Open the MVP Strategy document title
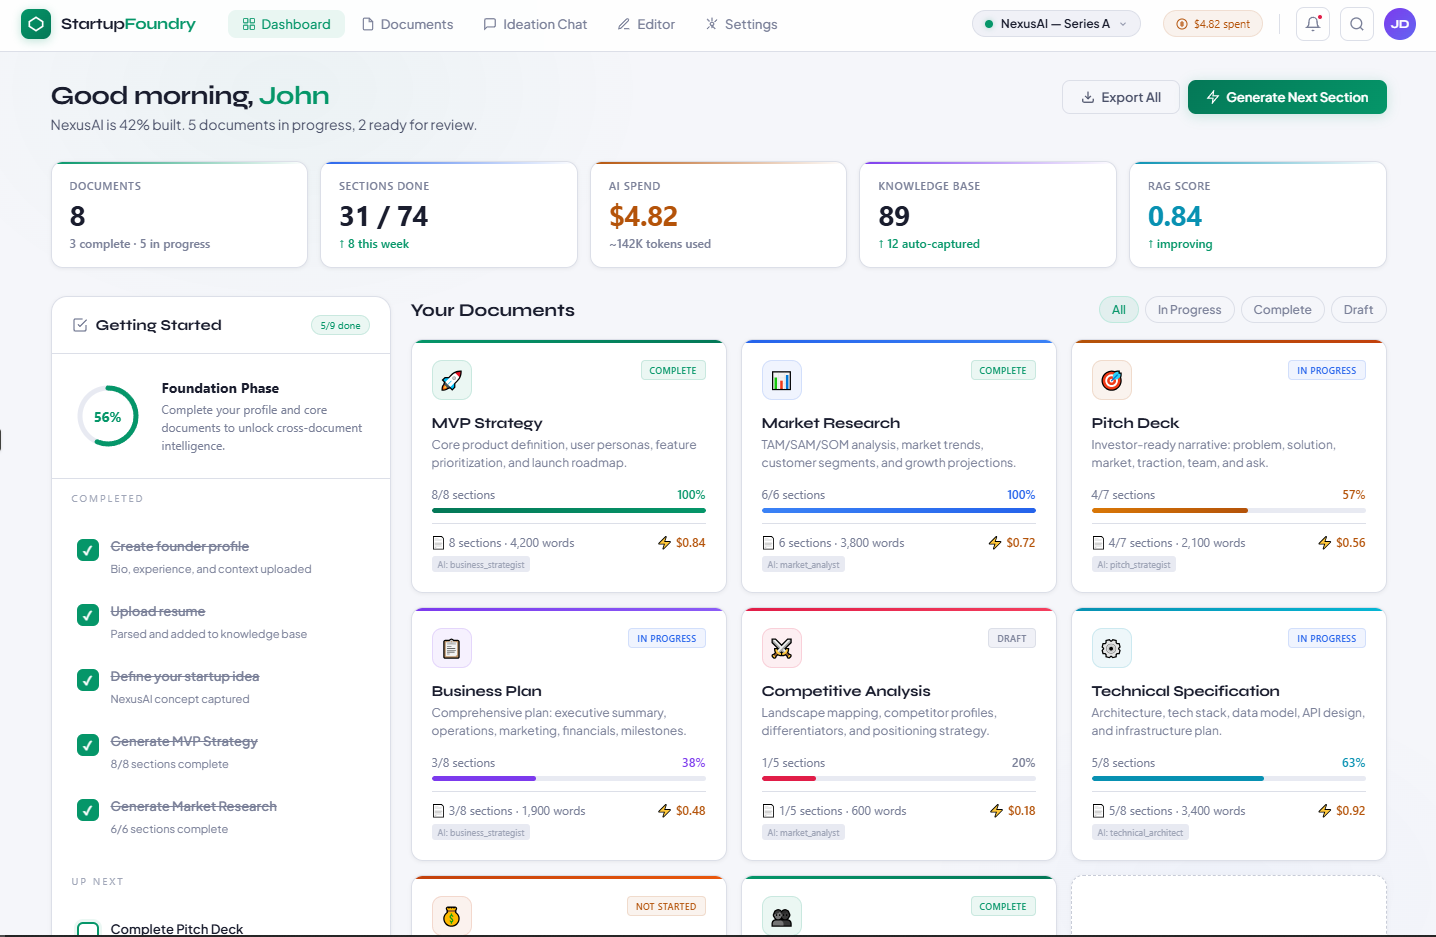 [487, 423]
